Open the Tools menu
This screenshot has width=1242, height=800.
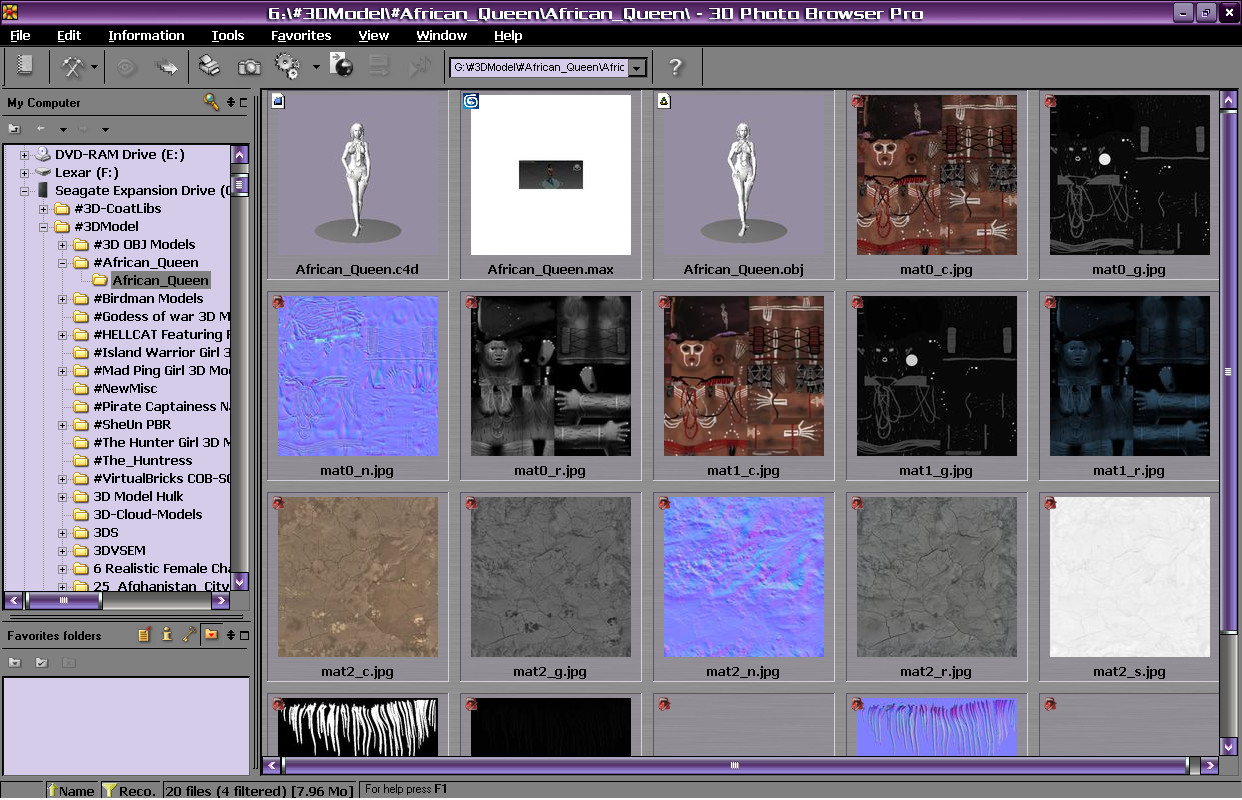(x=228, y=35)
